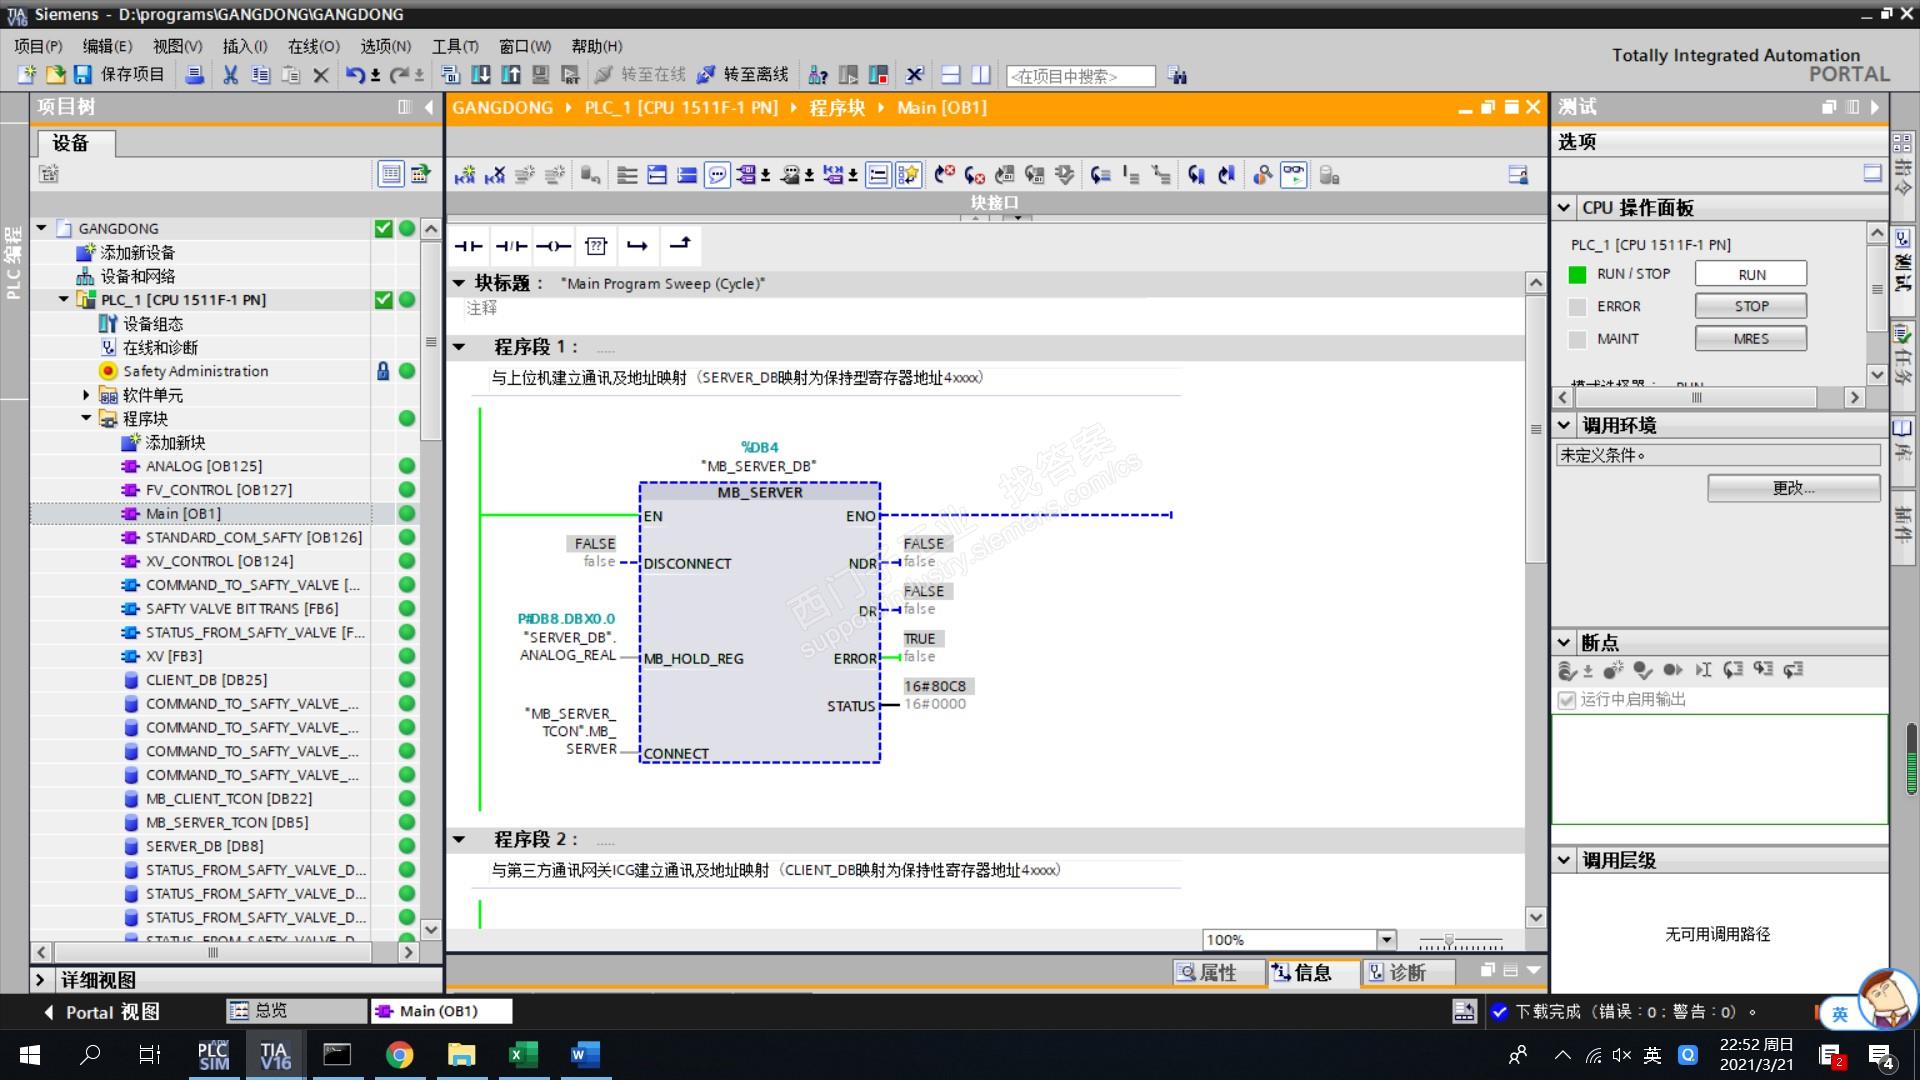The height and width of the screenshot is (1080, 1920).
Task: Open Chrome from the taskbar
Action: pyautogui.click(x=399, y=1055)
